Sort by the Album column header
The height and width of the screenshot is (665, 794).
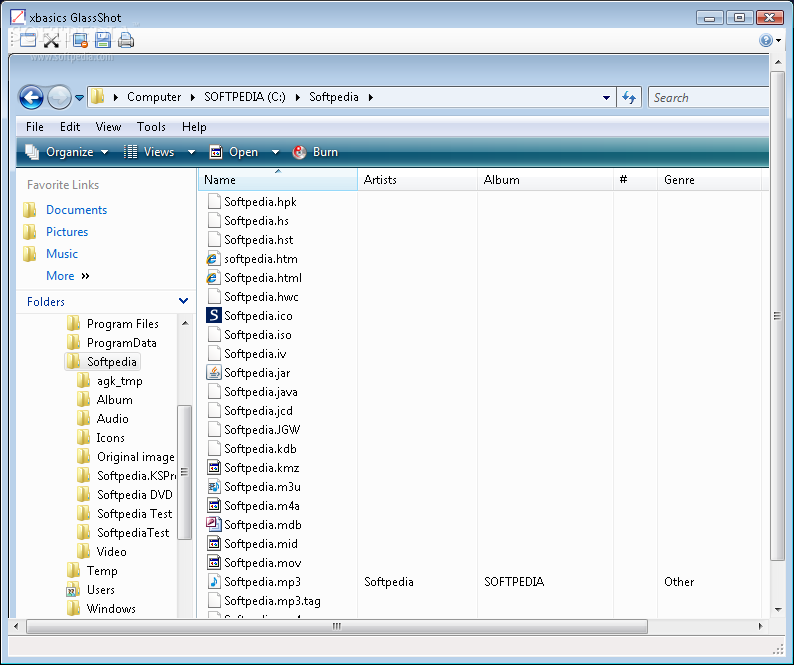(x=545, y=180)
